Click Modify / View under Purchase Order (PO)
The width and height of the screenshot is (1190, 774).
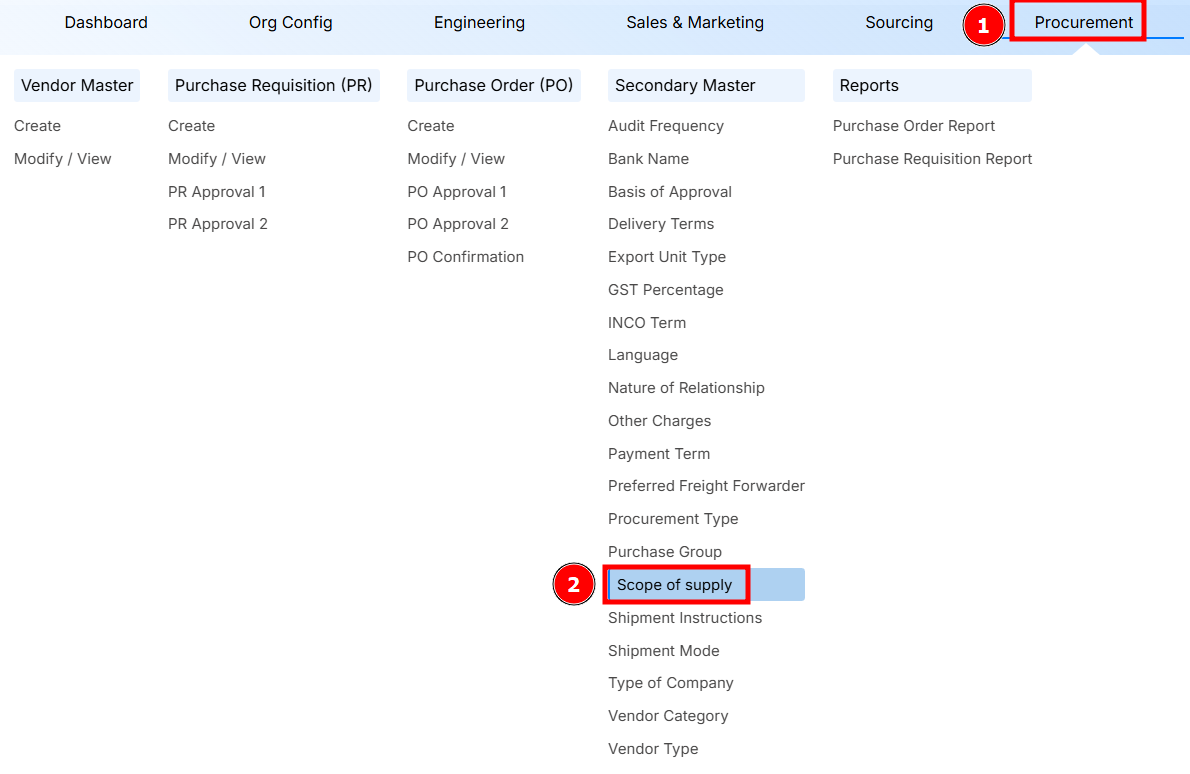tap(456, 159)
